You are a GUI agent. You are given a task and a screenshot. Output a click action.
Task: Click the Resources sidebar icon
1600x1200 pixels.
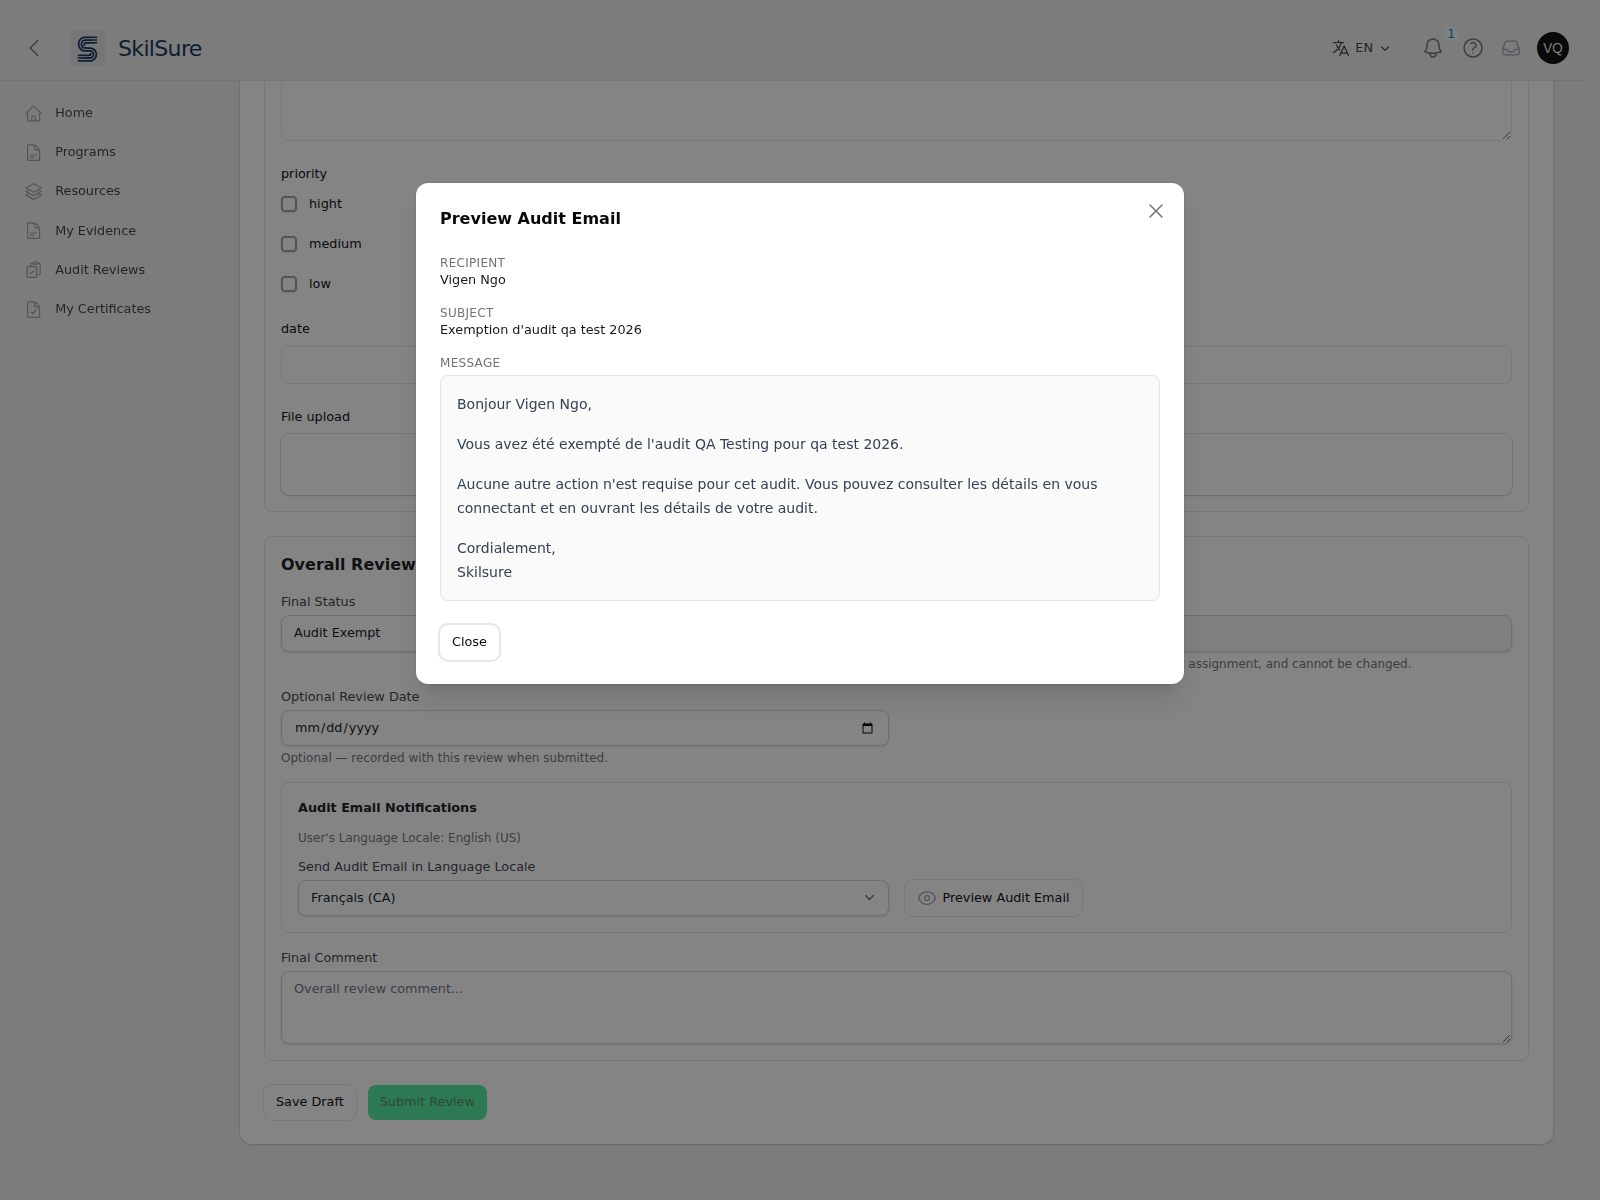tap(34, 191)
